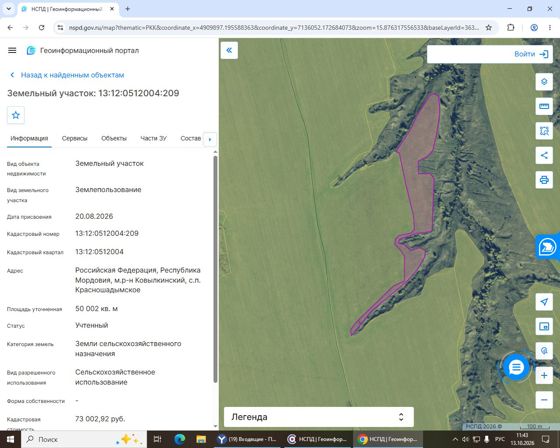Open the Chrome profile icon
560x448 pixels.
[534, 28]
